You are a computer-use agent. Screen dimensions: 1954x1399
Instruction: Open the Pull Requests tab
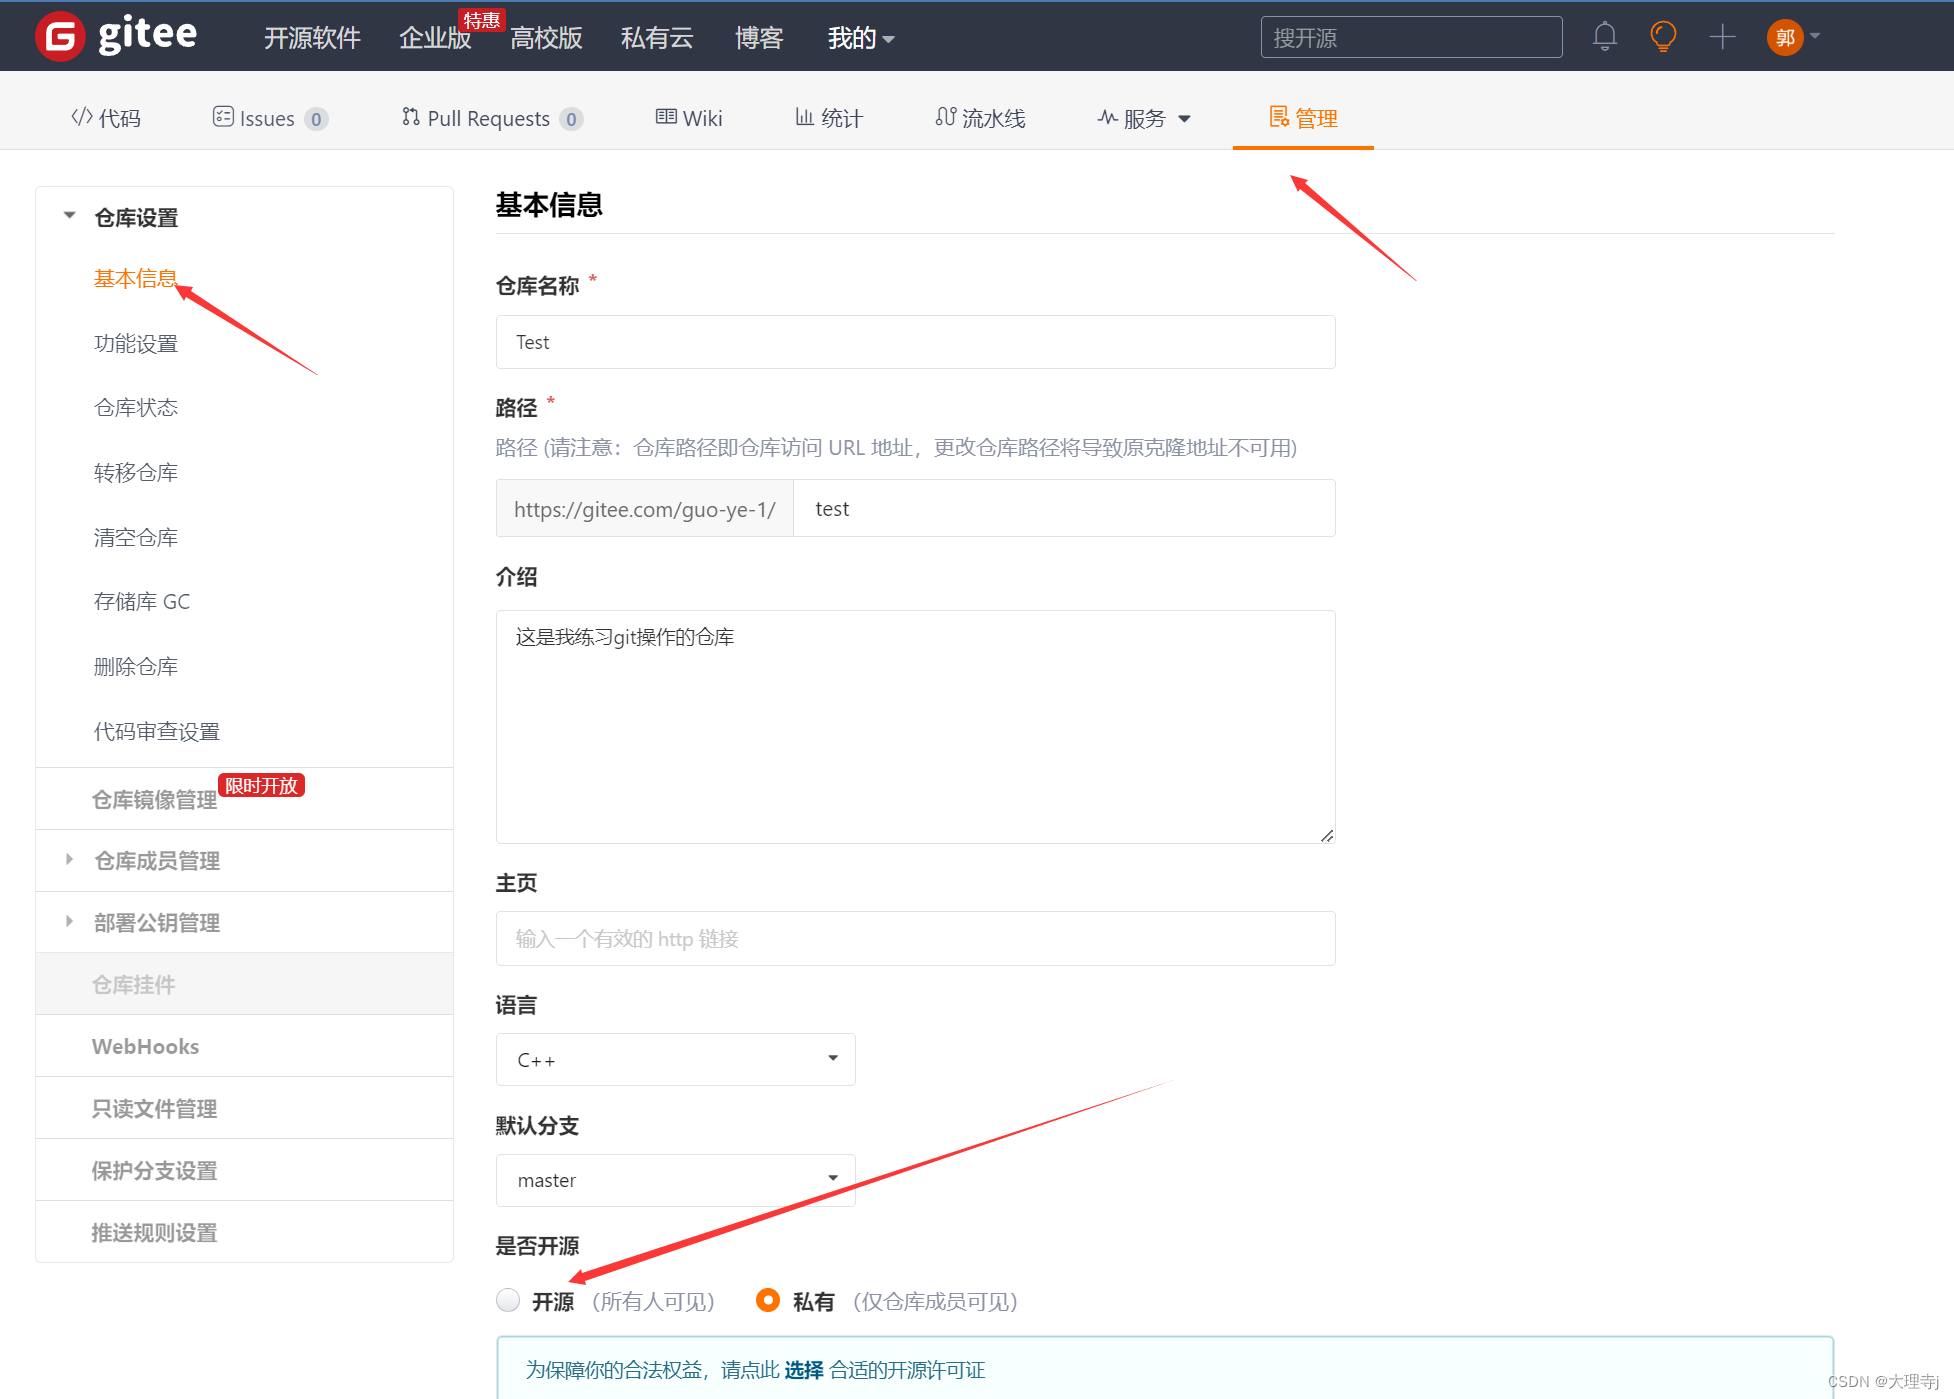coord(492,118)
